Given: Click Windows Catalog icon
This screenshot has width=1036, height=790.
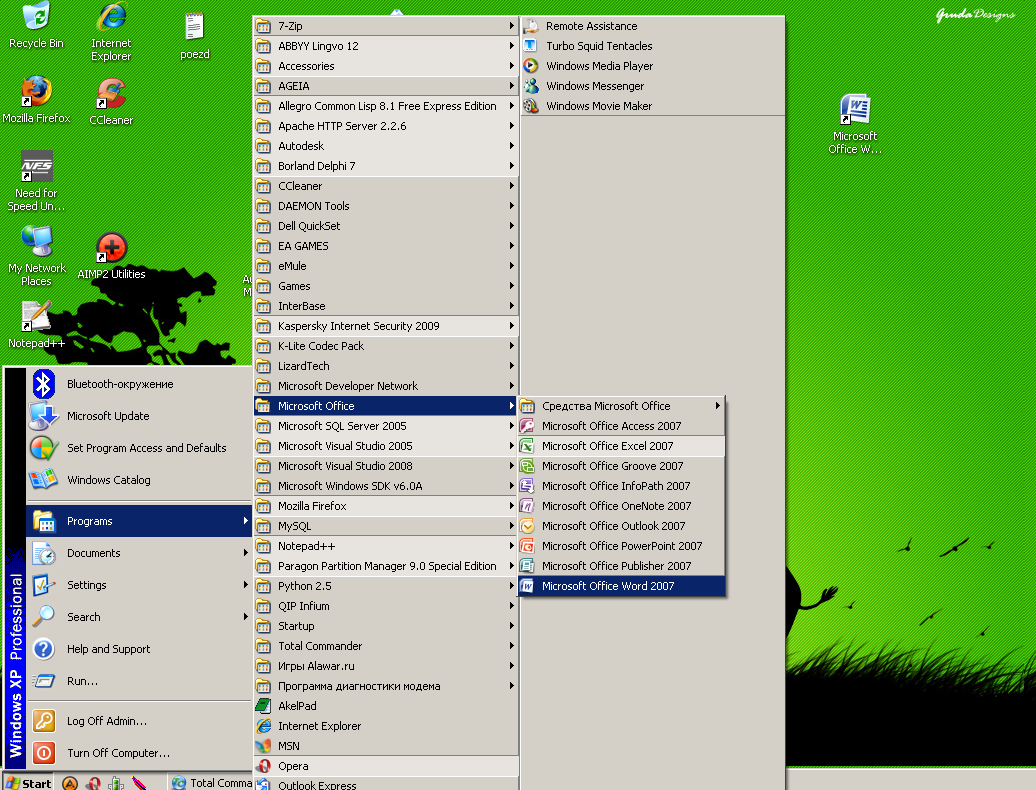Looking at the screenshot, I should pyautogui.click(x=44, y=480).
